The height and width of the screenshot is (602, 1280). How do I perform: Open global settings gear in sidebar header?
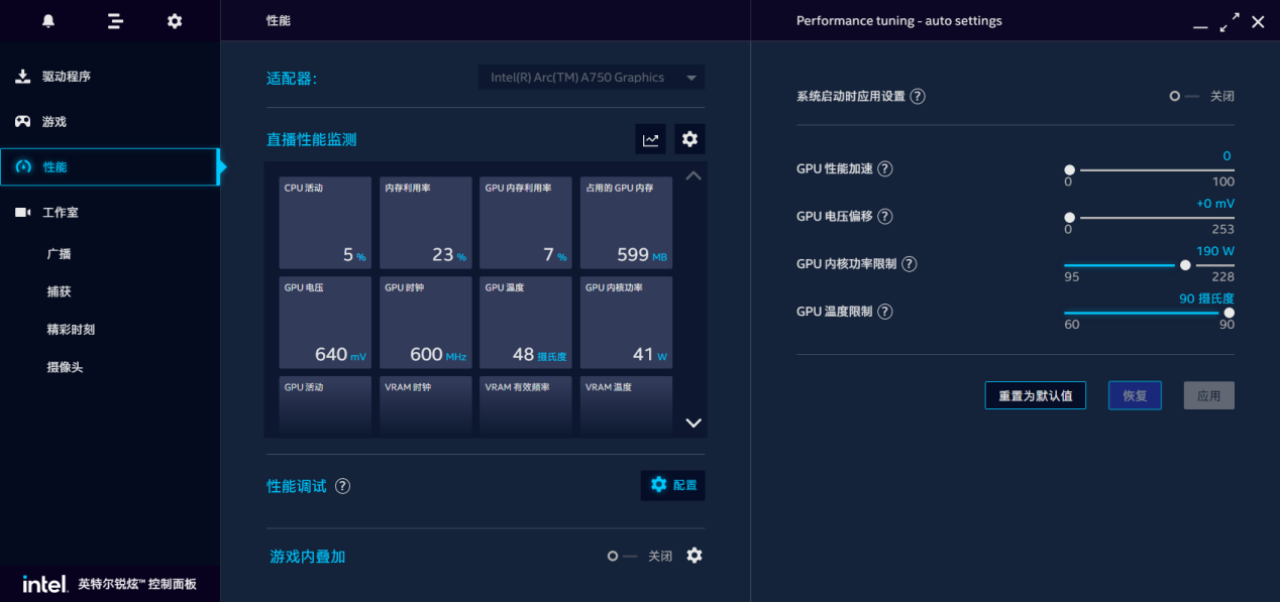175,21
